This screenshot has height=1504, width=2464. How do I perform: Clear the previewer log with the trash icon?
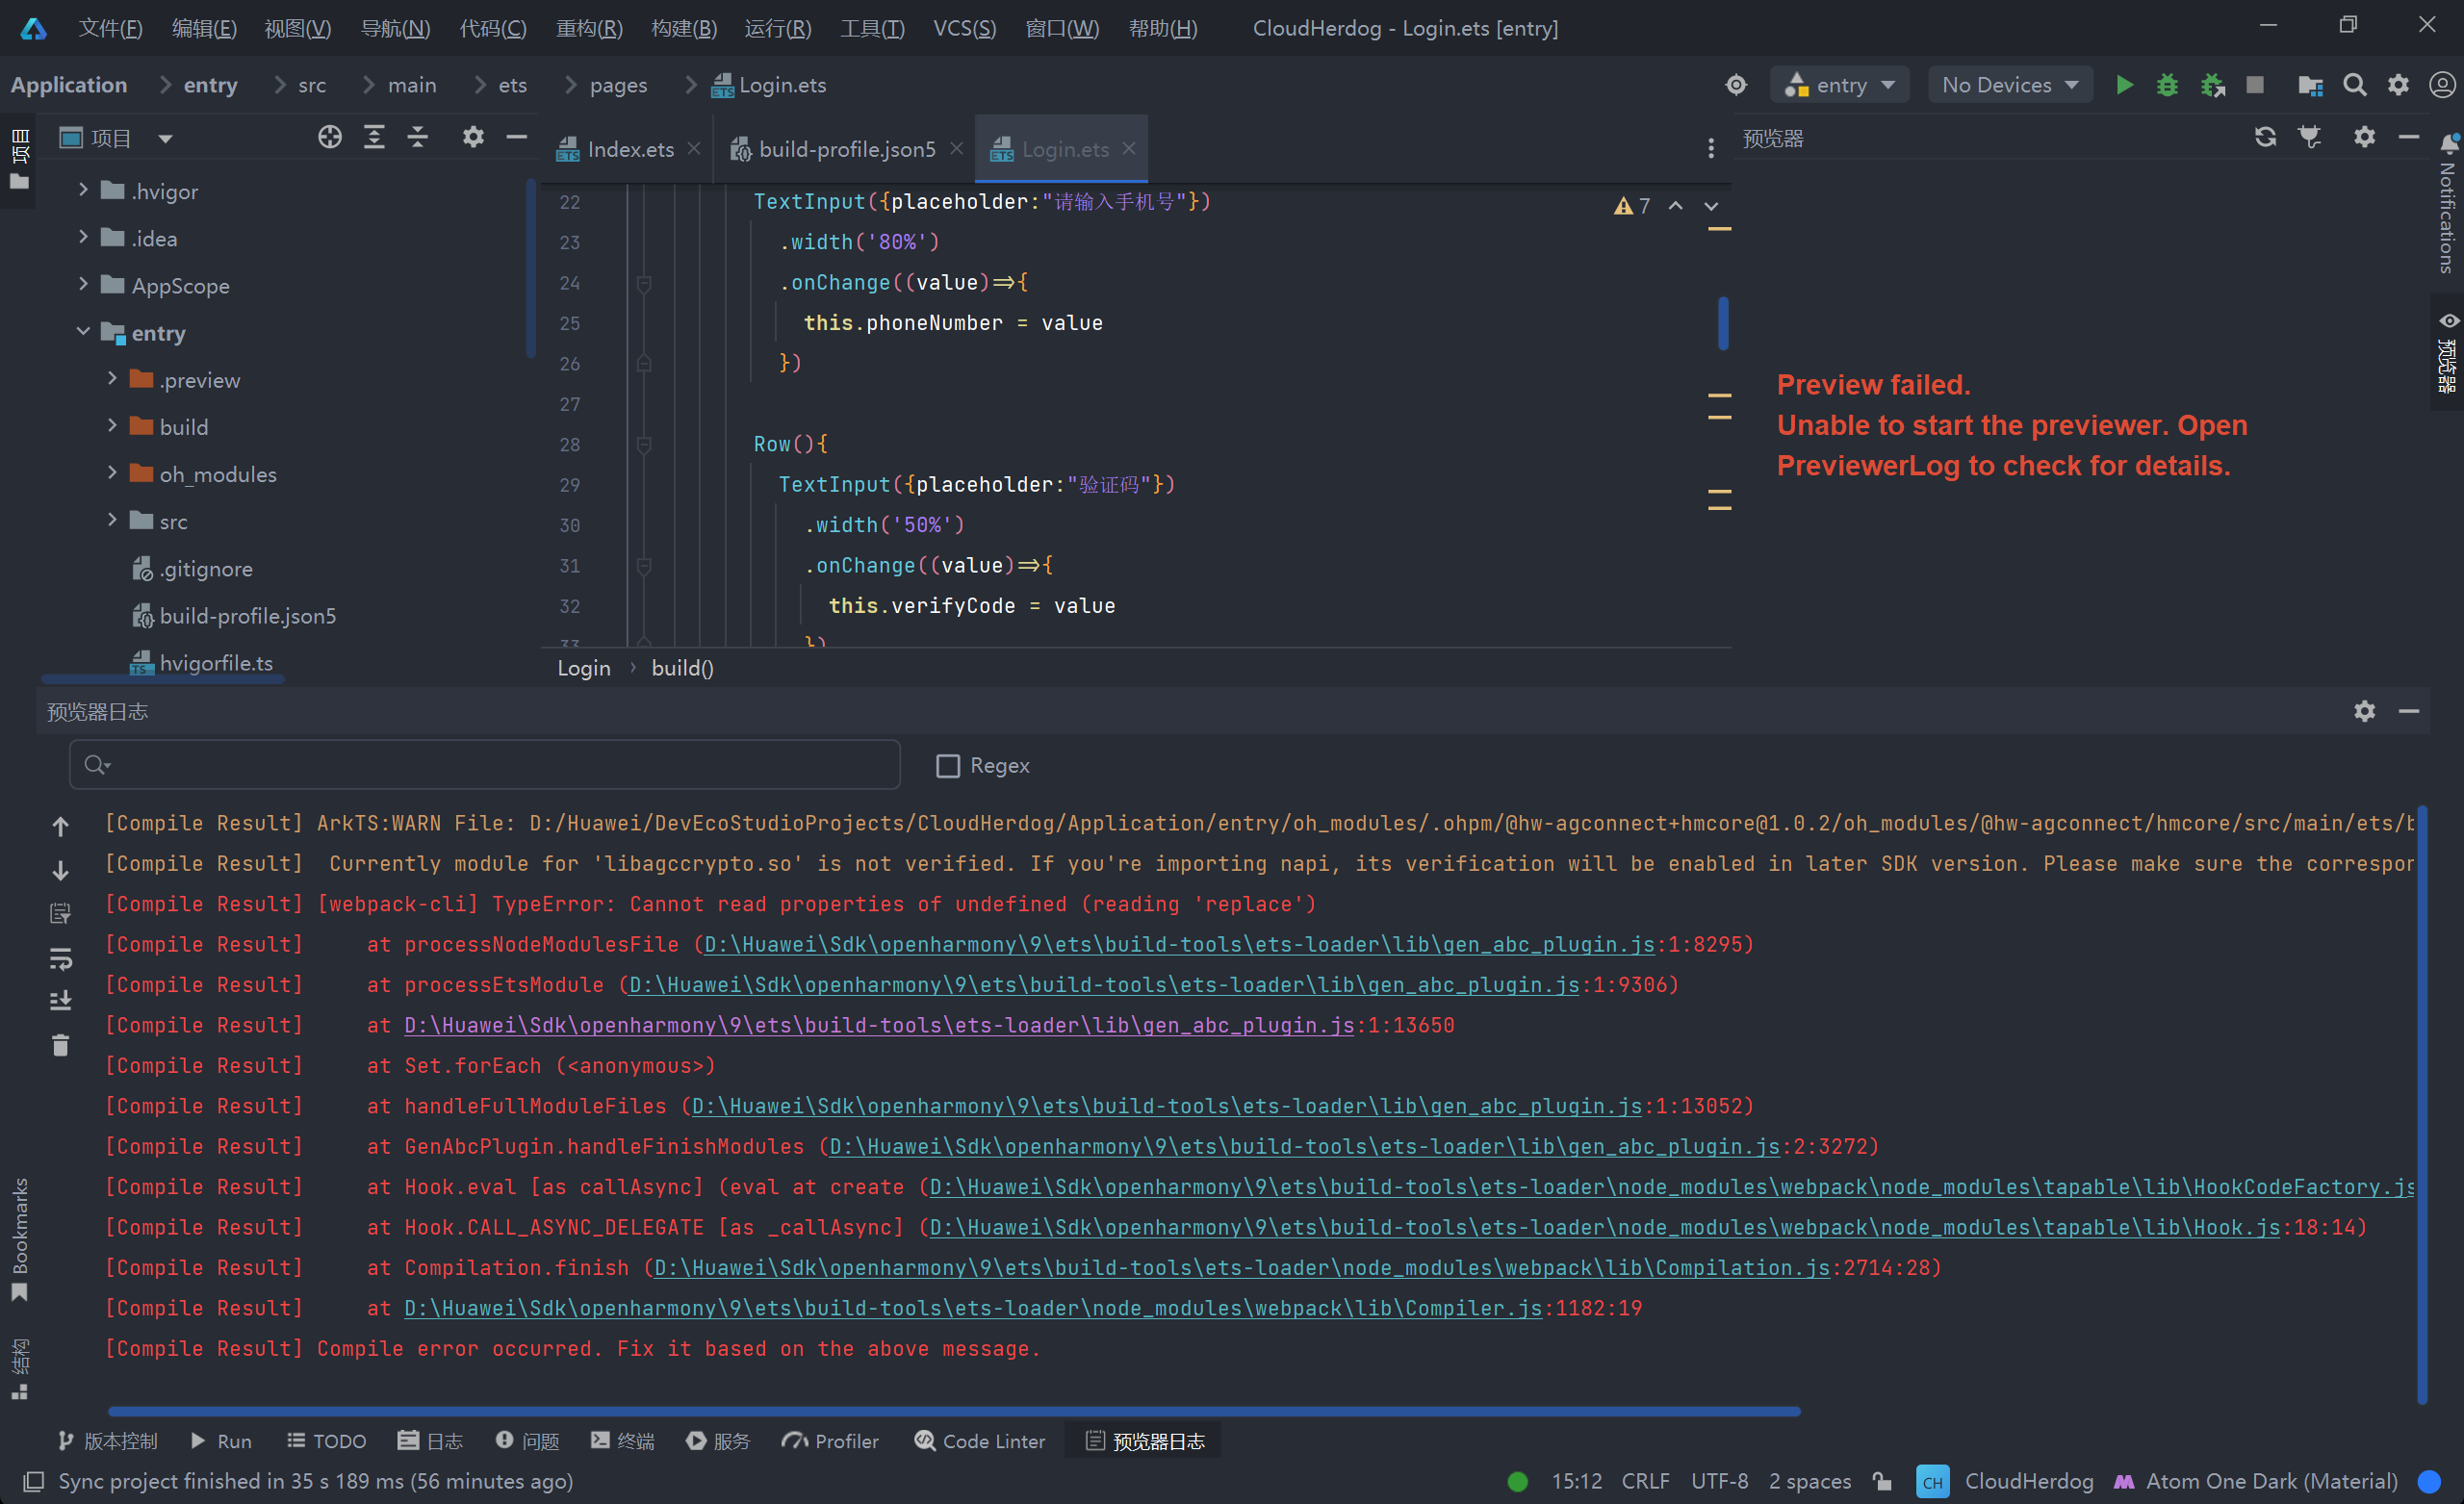[x=60, y=1045]
